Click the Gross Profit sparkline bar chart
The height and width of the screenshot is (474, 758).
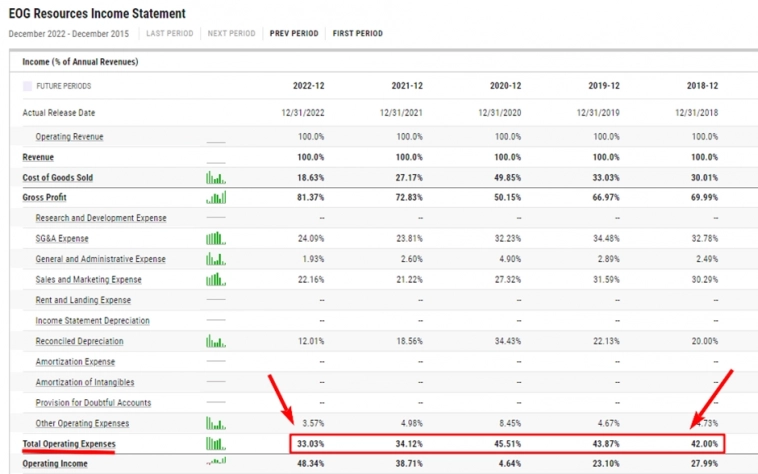[216, 198]
